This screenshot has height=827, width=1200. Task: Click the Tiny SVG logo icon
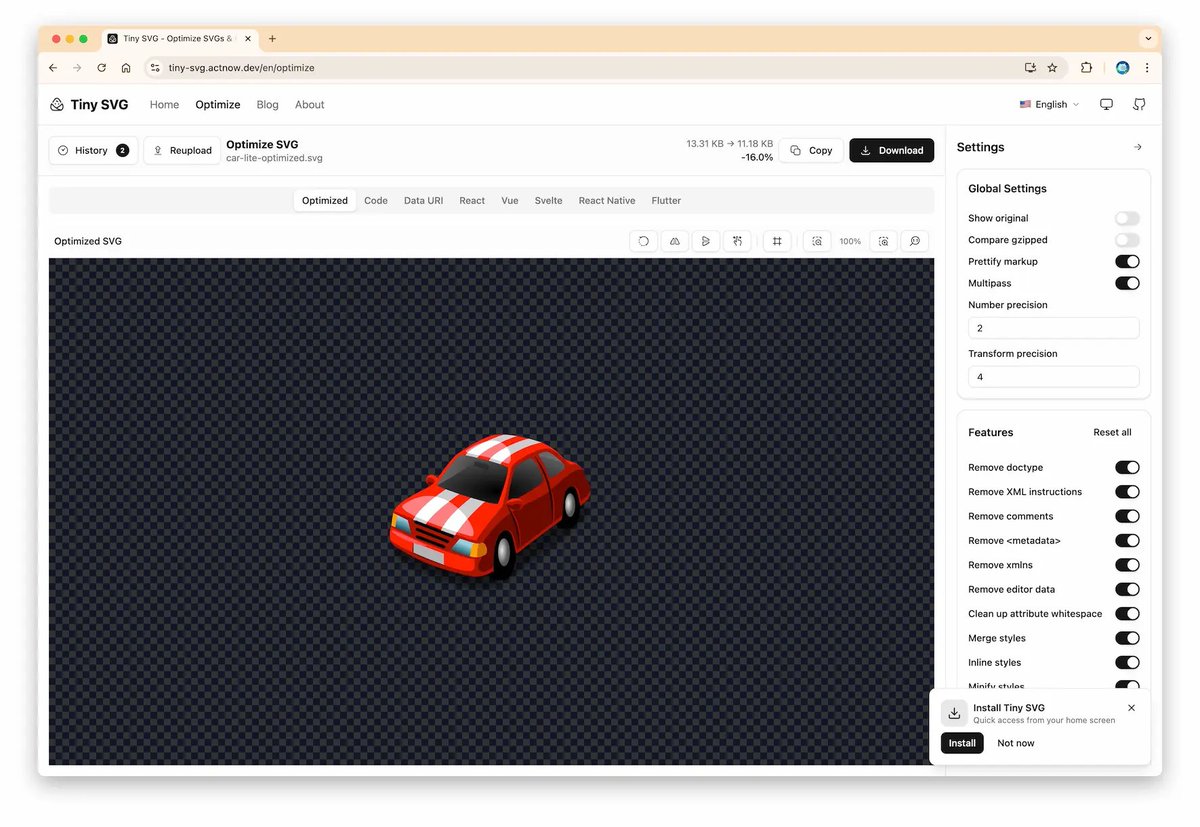click(57, 104)
